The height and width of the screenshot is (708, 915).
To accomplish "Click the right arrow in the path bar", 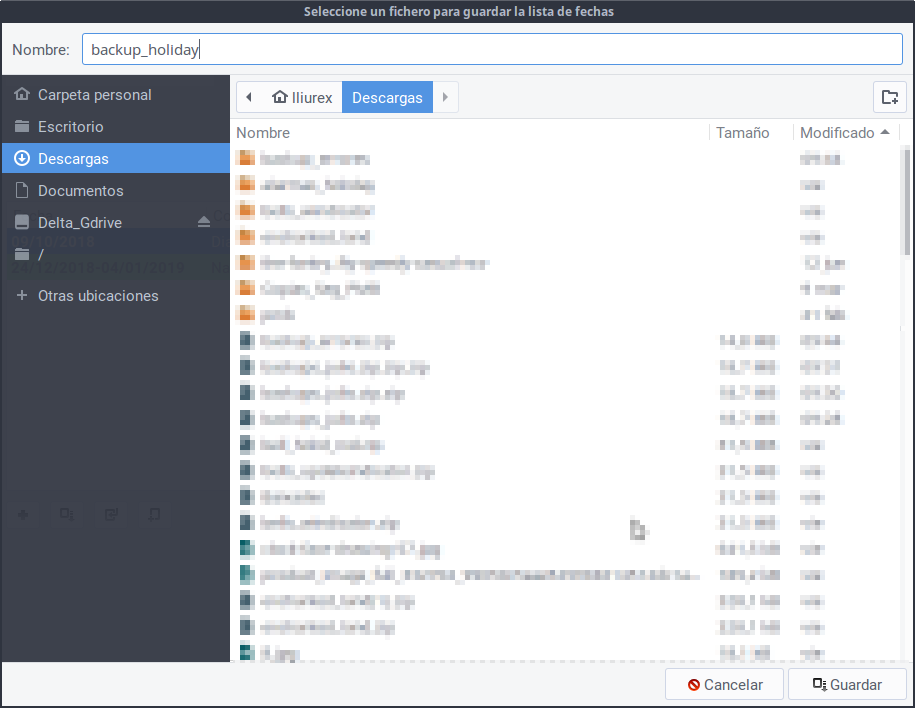I will coord(445,98).
